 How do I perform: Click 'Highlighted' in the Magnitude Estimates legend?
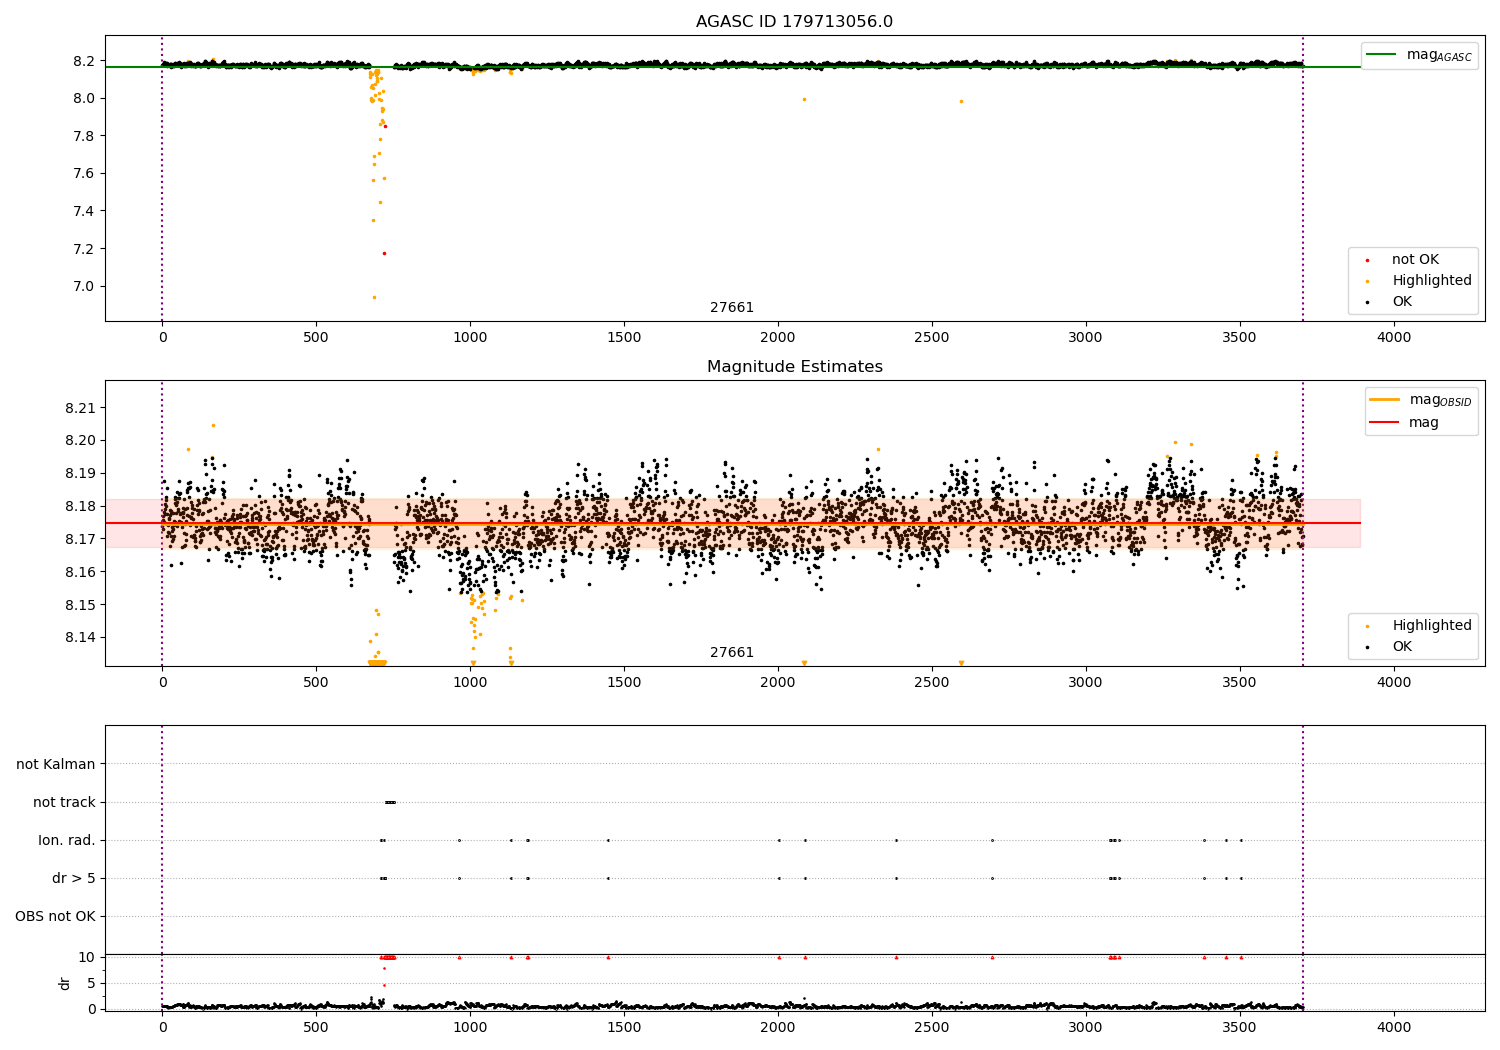(x=1419, y=626)
